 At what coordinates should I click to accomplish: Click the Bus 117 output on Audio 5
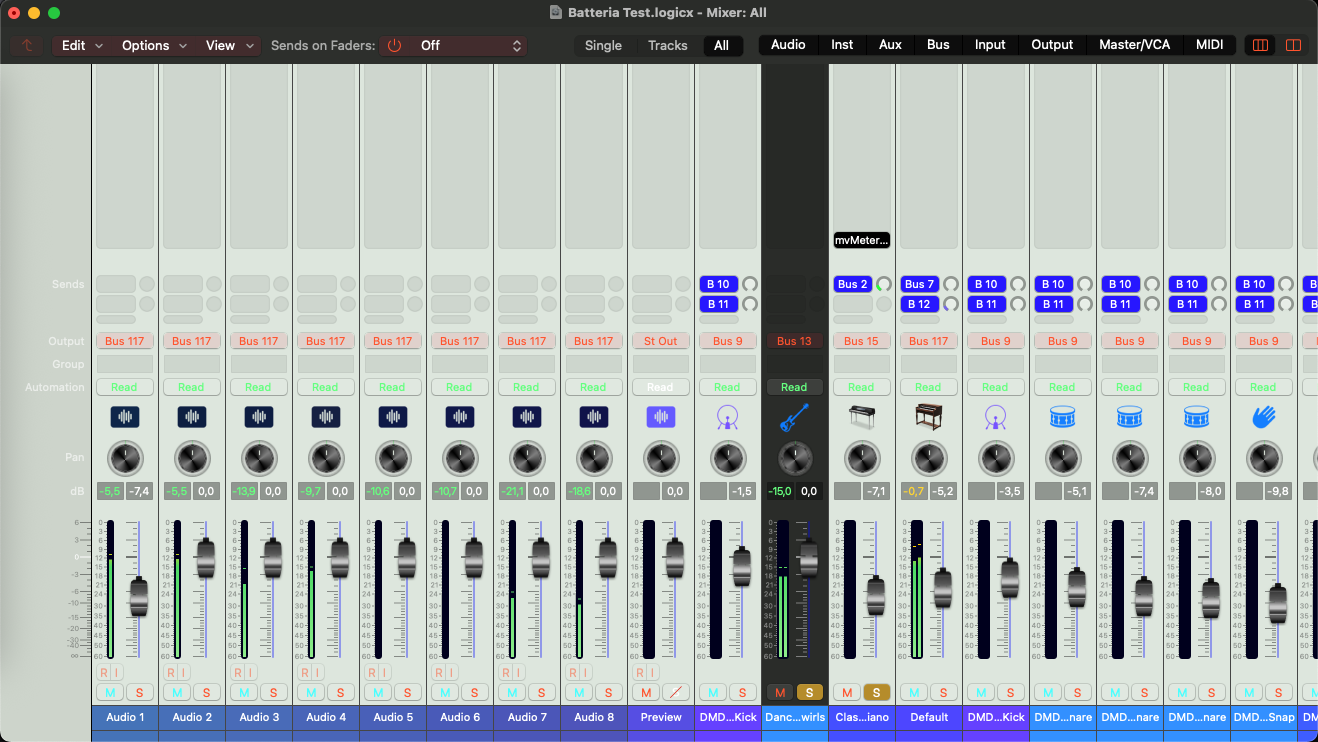click(x=392, y=341)
